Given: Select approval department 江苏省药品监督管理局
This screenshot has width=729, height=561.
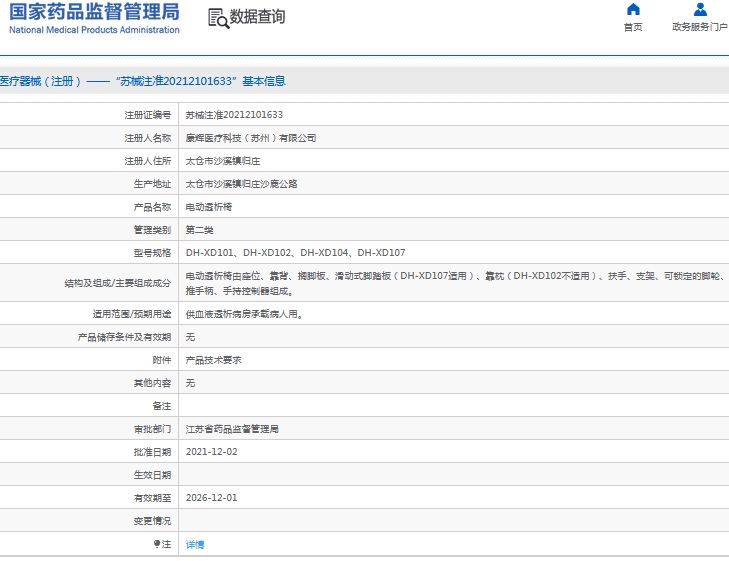Looking at the screenshot, I should click(232, 429).
